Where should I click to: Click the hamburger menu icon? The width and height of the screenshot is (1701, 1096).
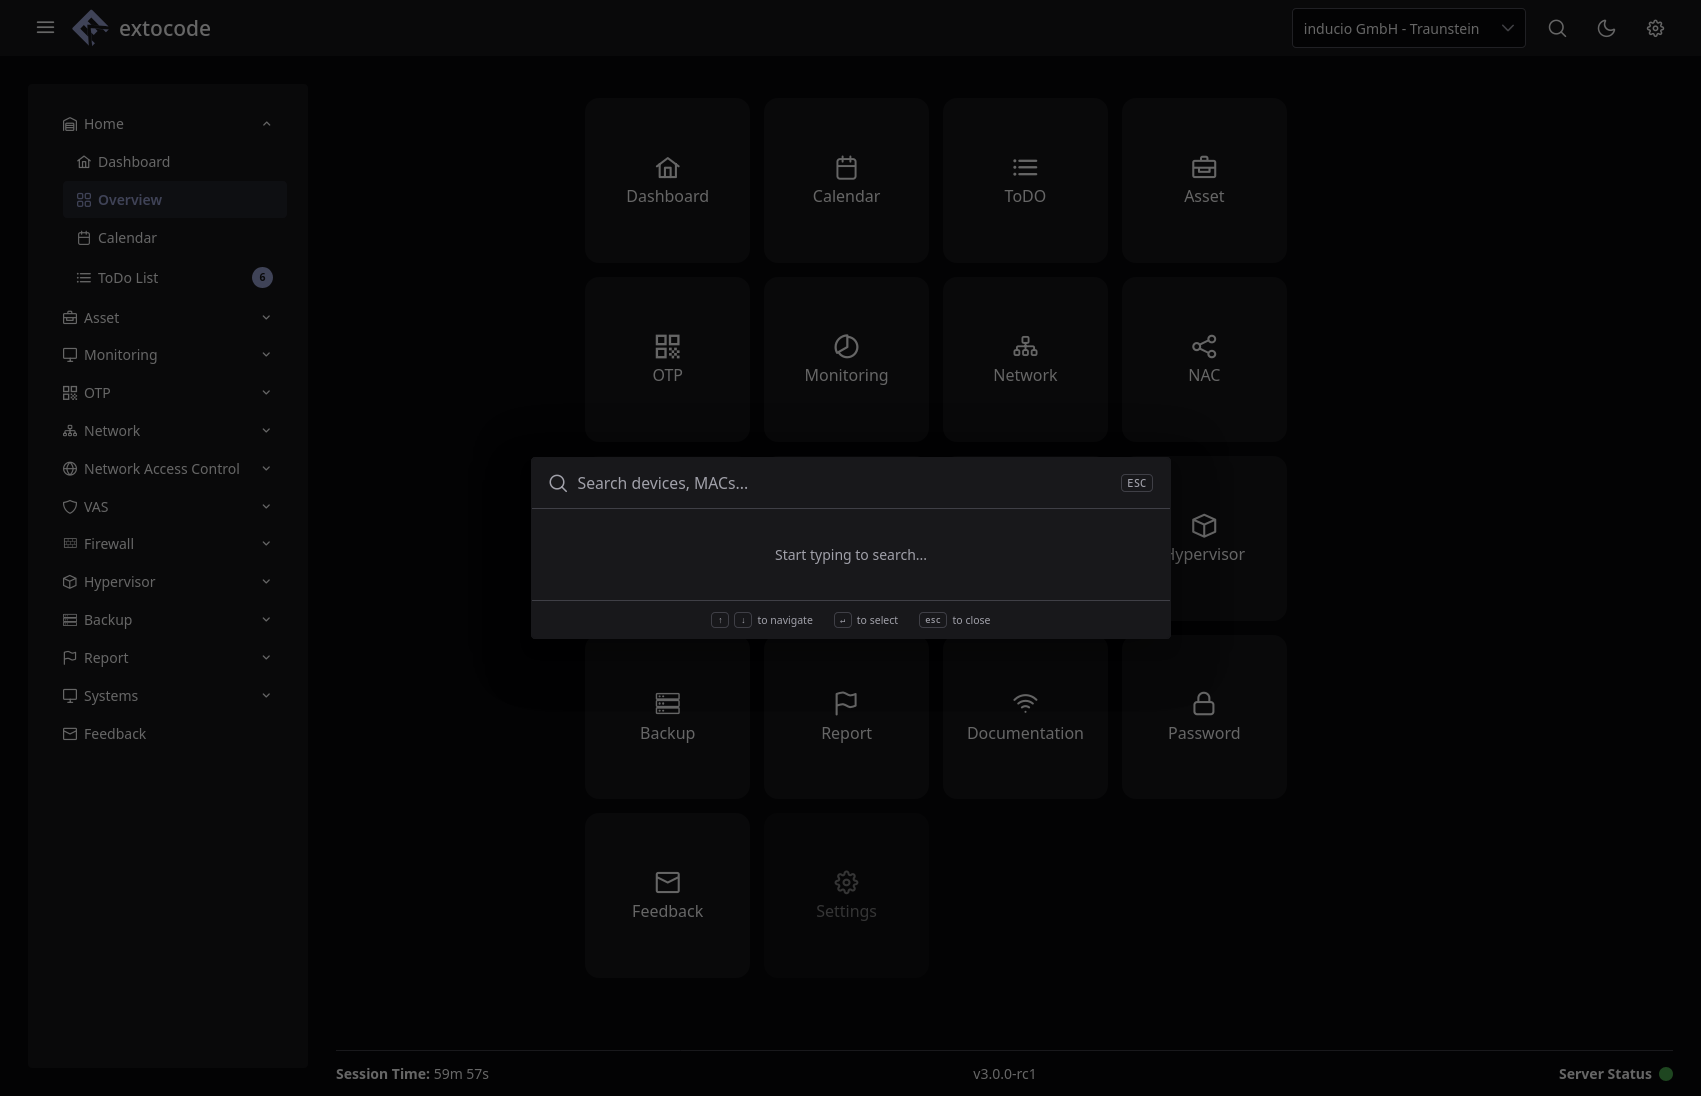click(45, 28)
